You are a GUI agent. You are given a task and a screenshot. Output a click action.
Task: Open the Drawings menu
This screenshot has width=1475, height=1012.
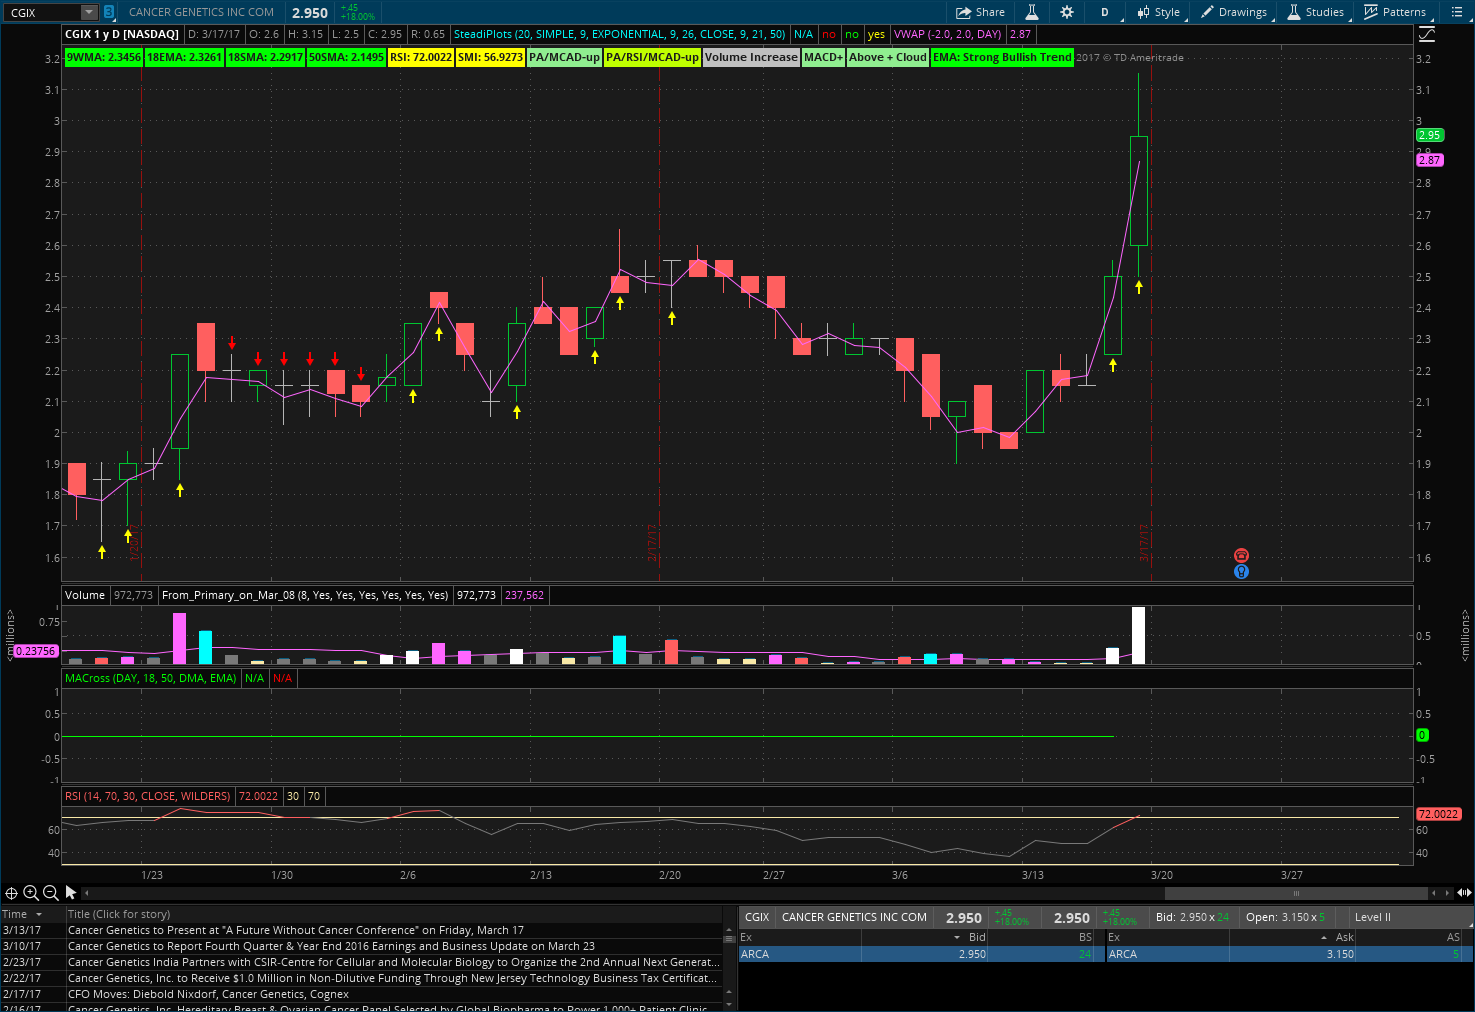pyautogui.click(x=1234, y=12)
